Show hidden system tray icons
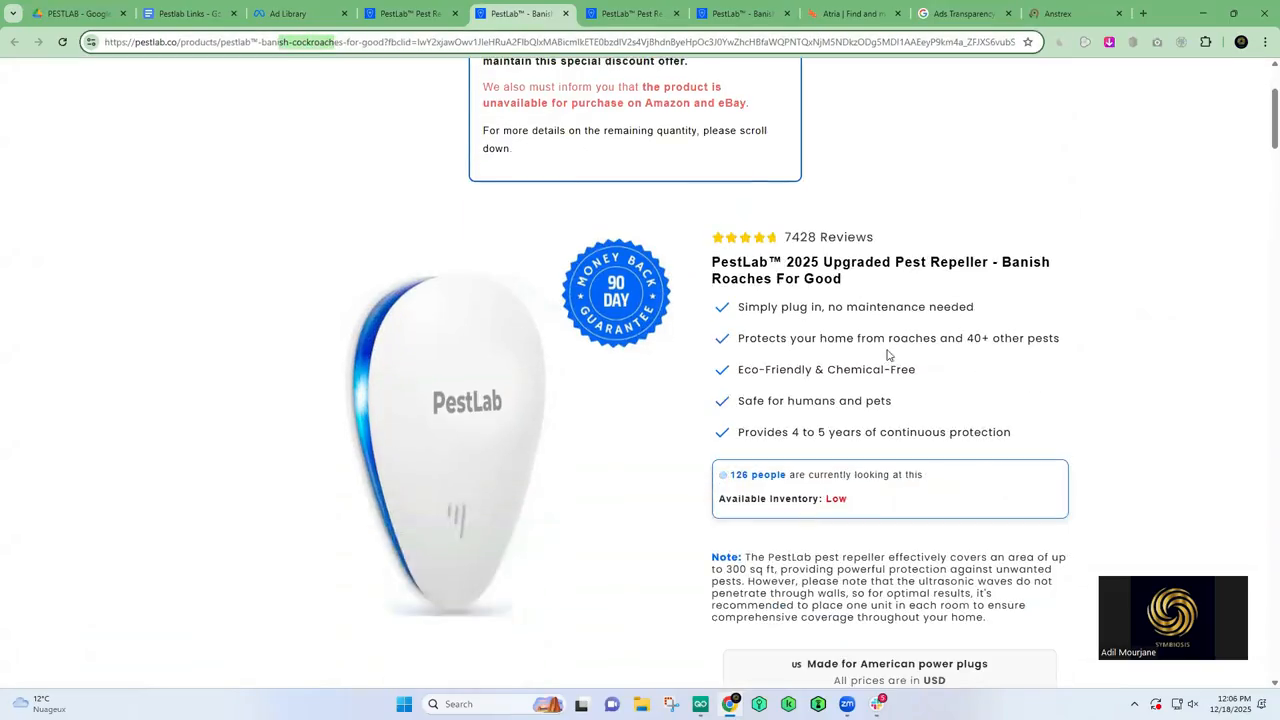This screenshot has height=720, width=1280. pos(1134,704)
